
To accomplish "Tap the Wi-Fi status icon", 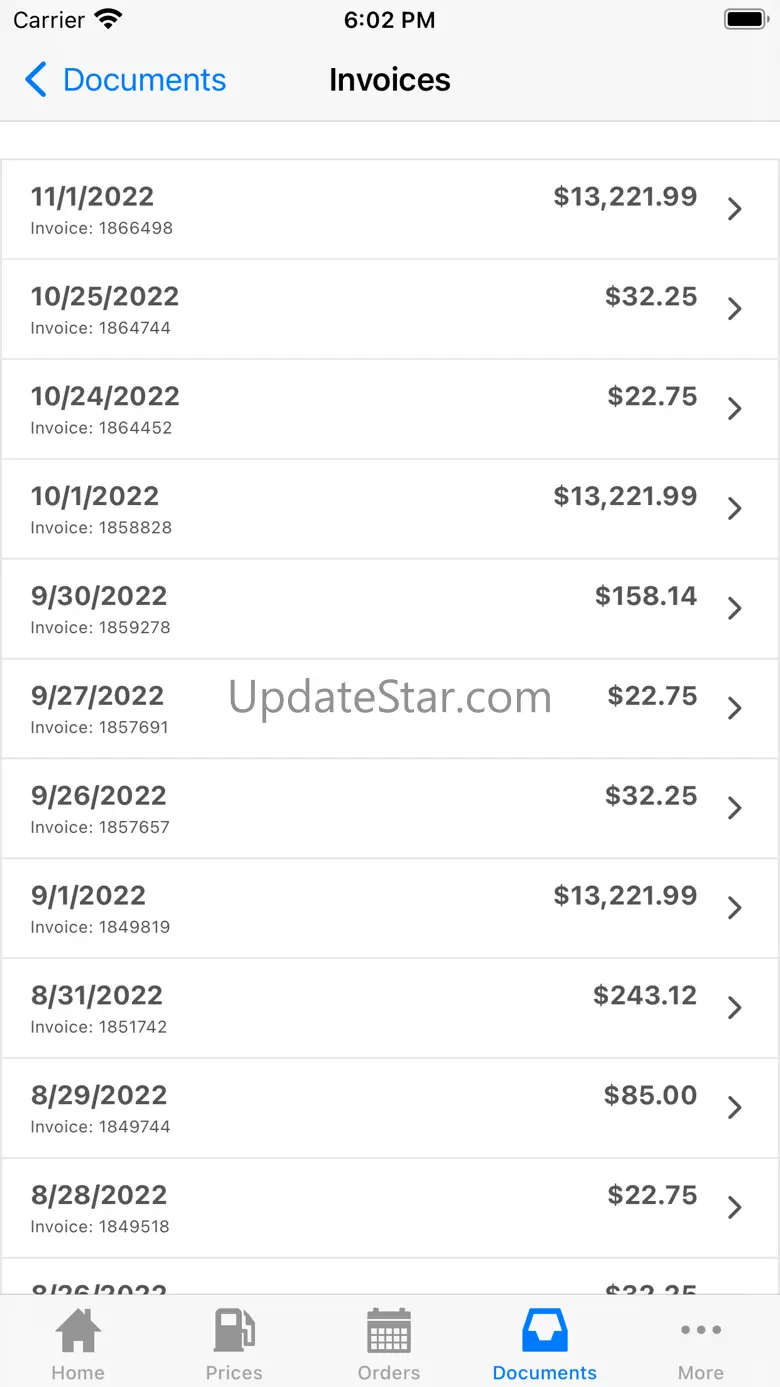I will [107, 19].
